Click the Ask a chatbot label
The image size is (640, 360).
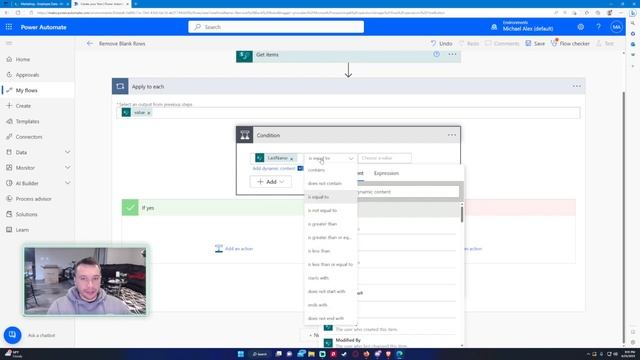pyautogui.click(x=41, y=335)
